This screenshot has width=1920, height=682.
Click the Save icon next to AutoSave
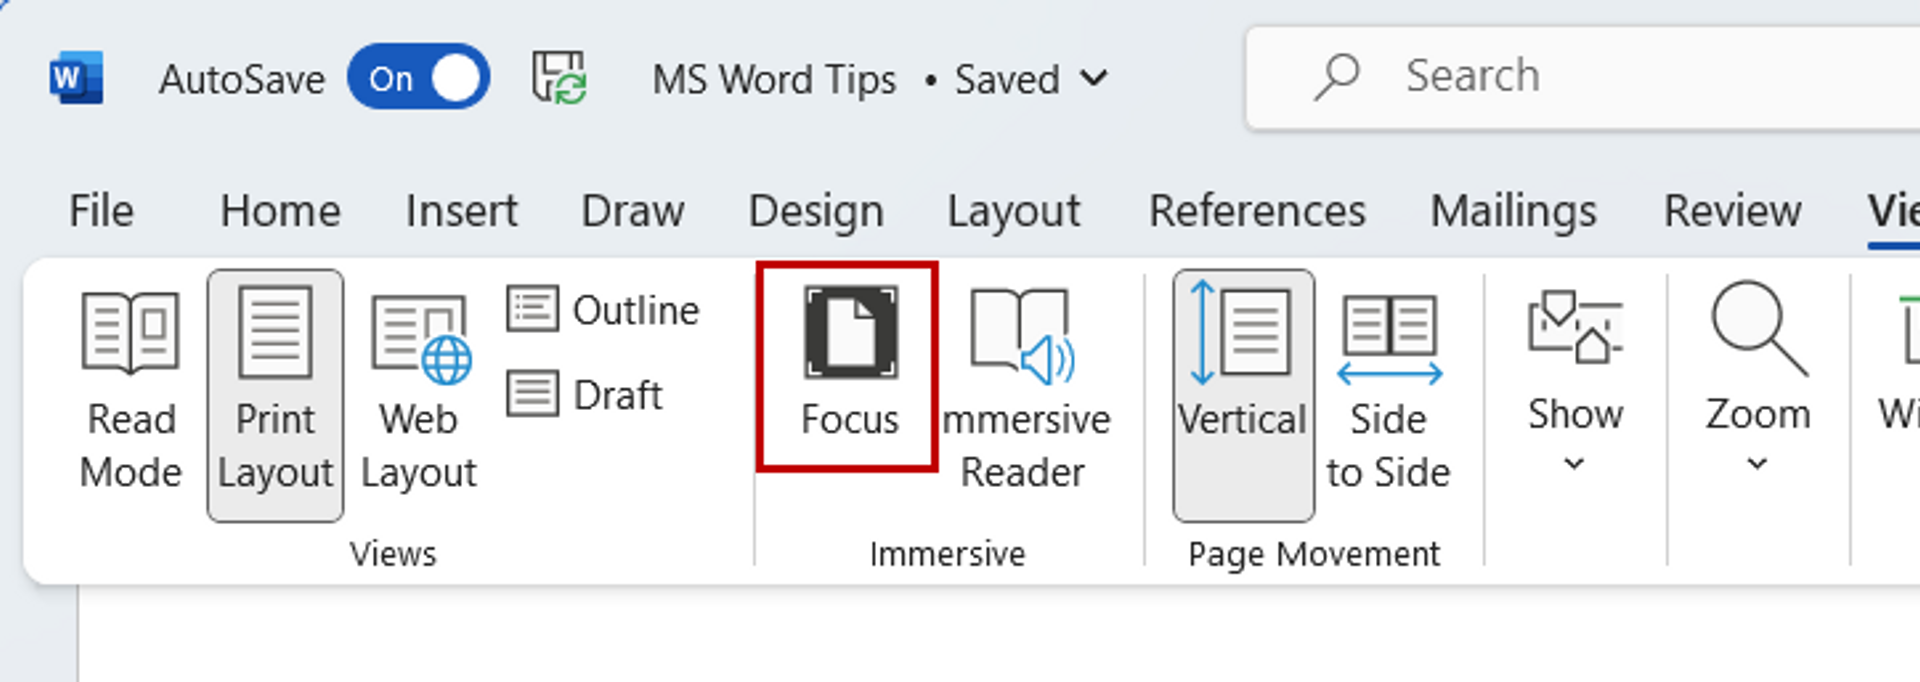pos(557,78)
